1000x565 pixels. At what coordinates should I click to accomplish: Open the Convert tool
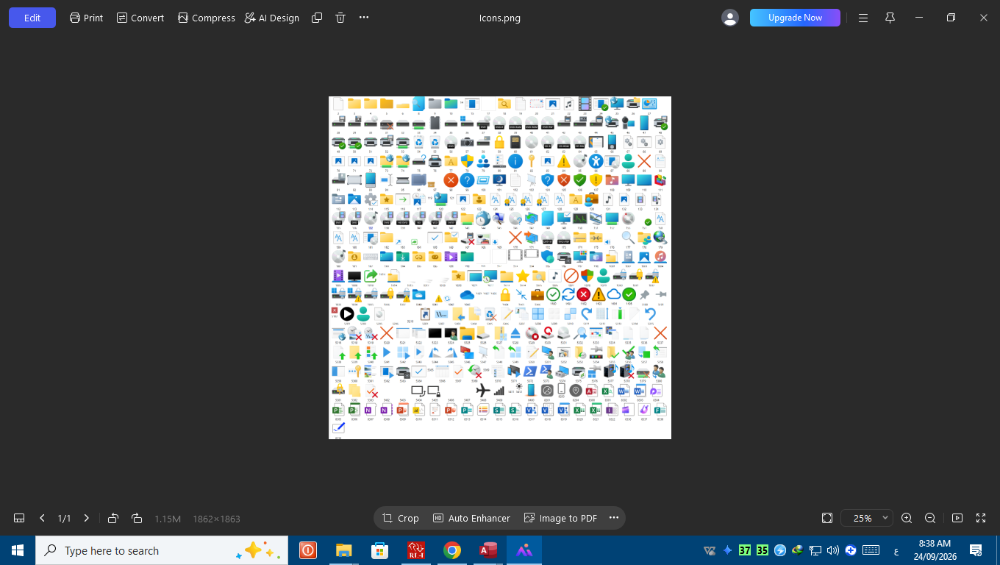pos(140,18)
